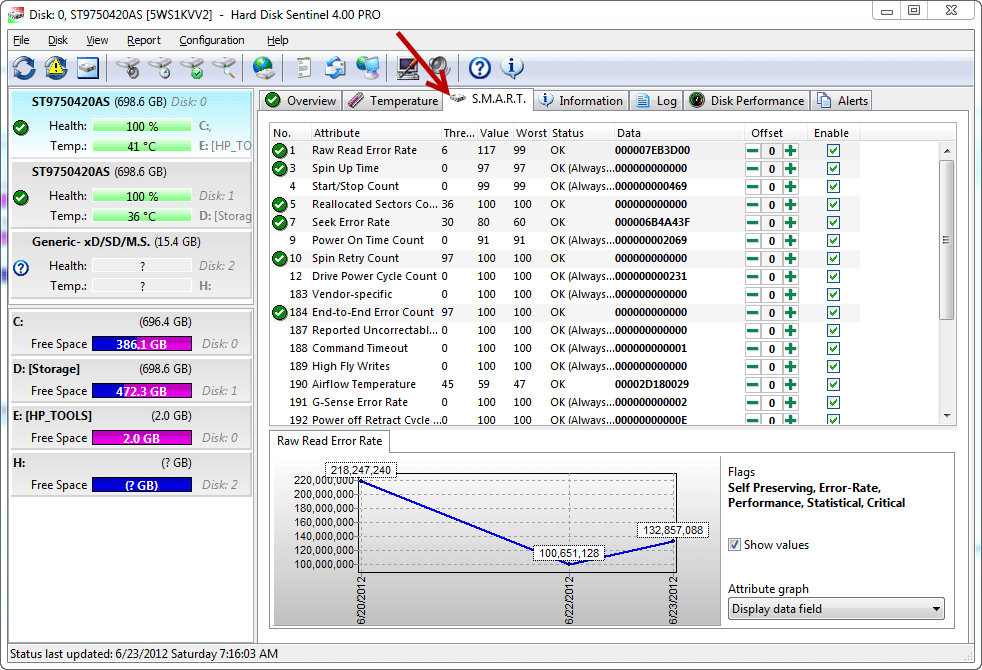Toggle the Enable checkbox for G-Sense Error Rate
Screen dimensions: 982x670
pyautogui.click(x=833, y=403)
